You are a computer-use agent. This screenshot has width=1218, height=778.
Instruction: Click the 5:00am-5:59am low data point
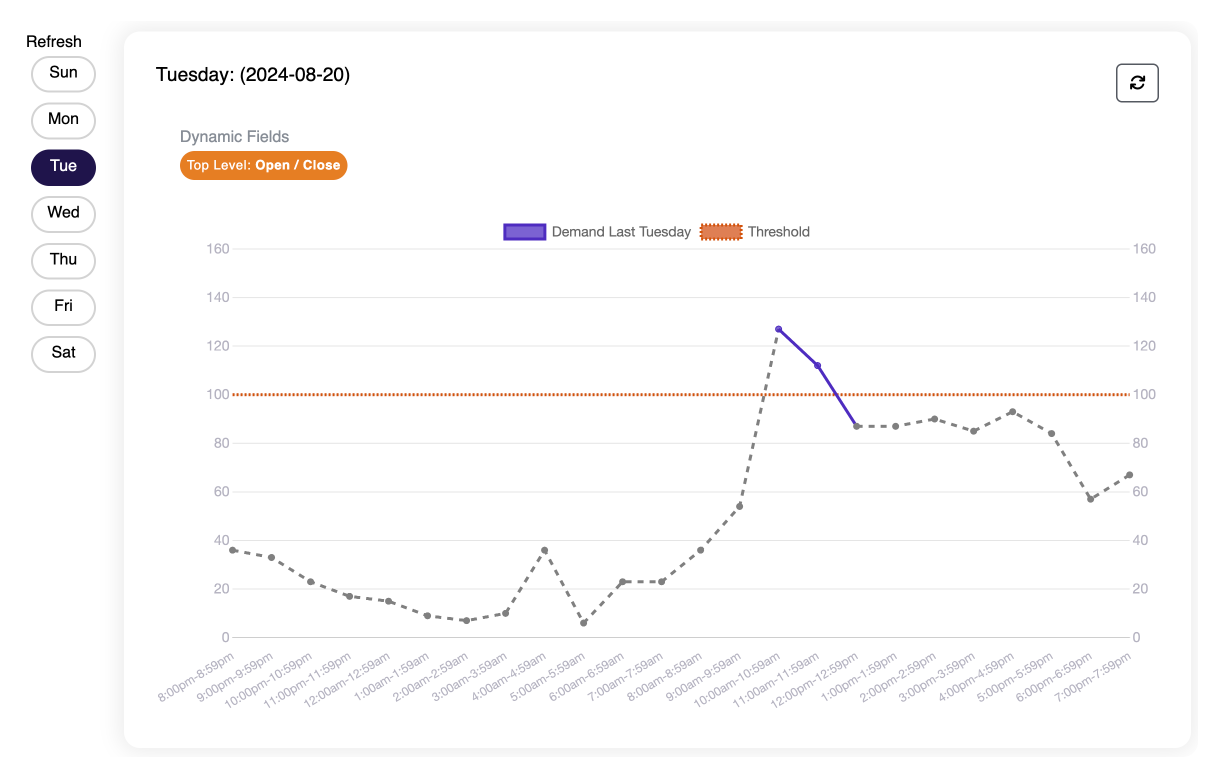tap(583, 623)
